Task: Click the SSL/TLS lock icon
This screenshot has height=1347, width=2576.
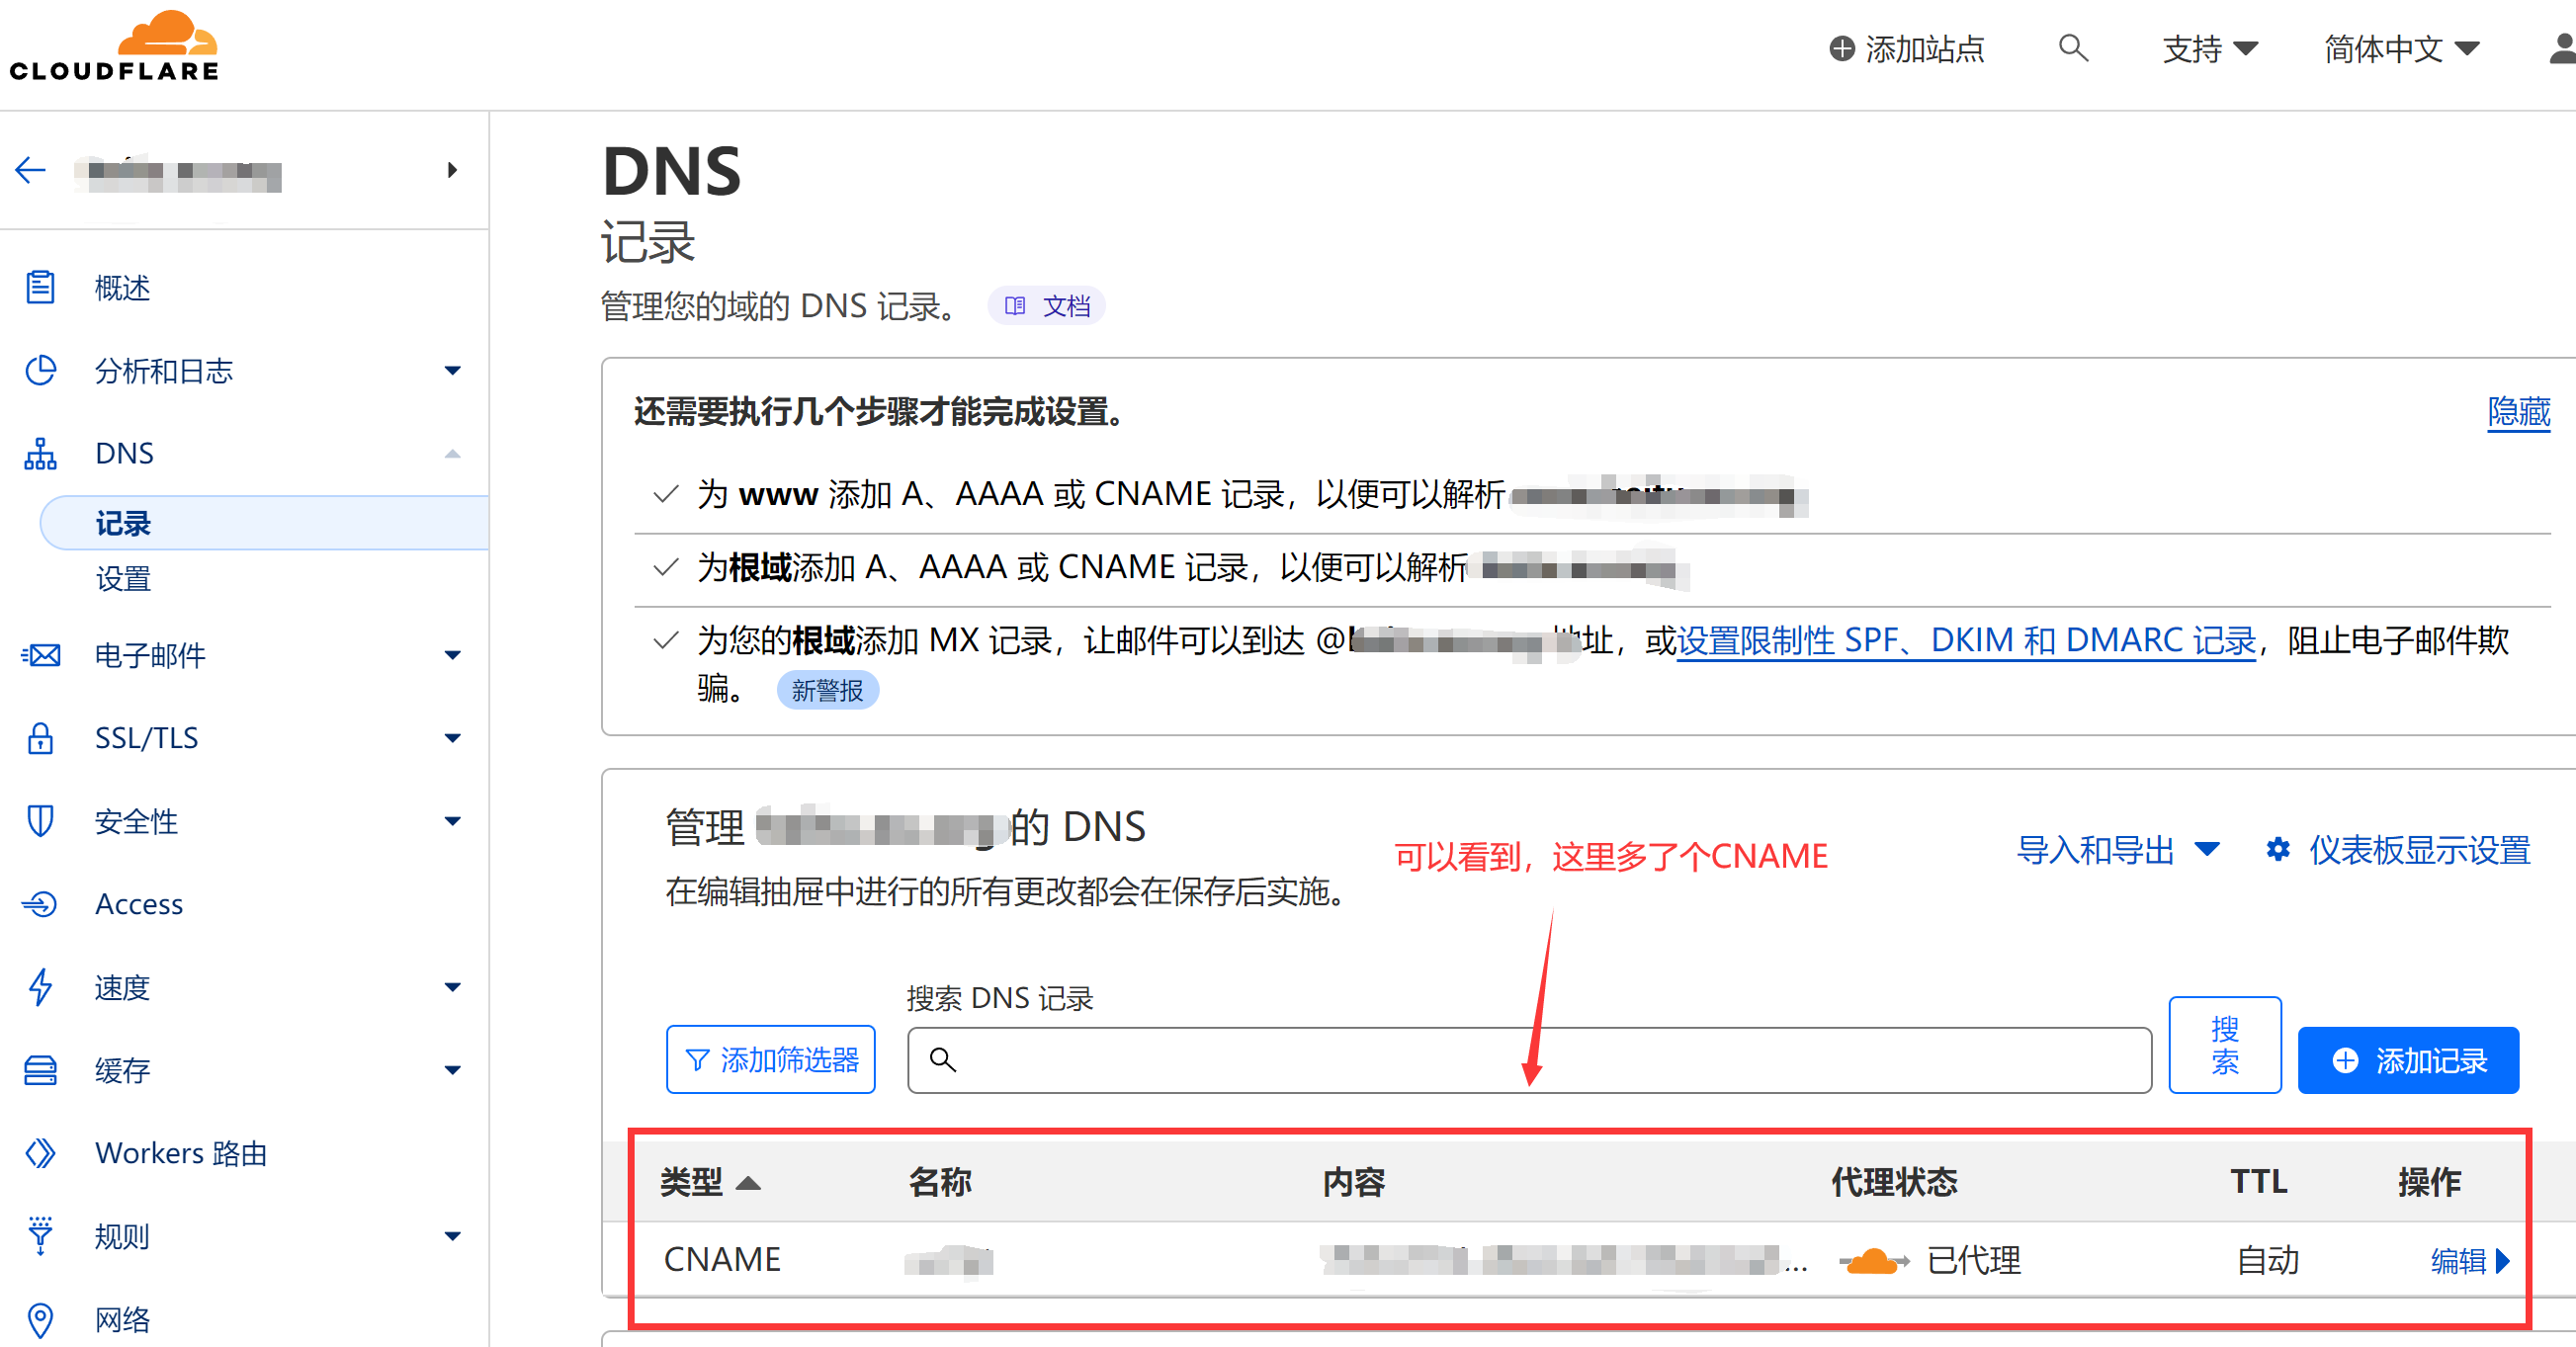Action: (40, 738)
